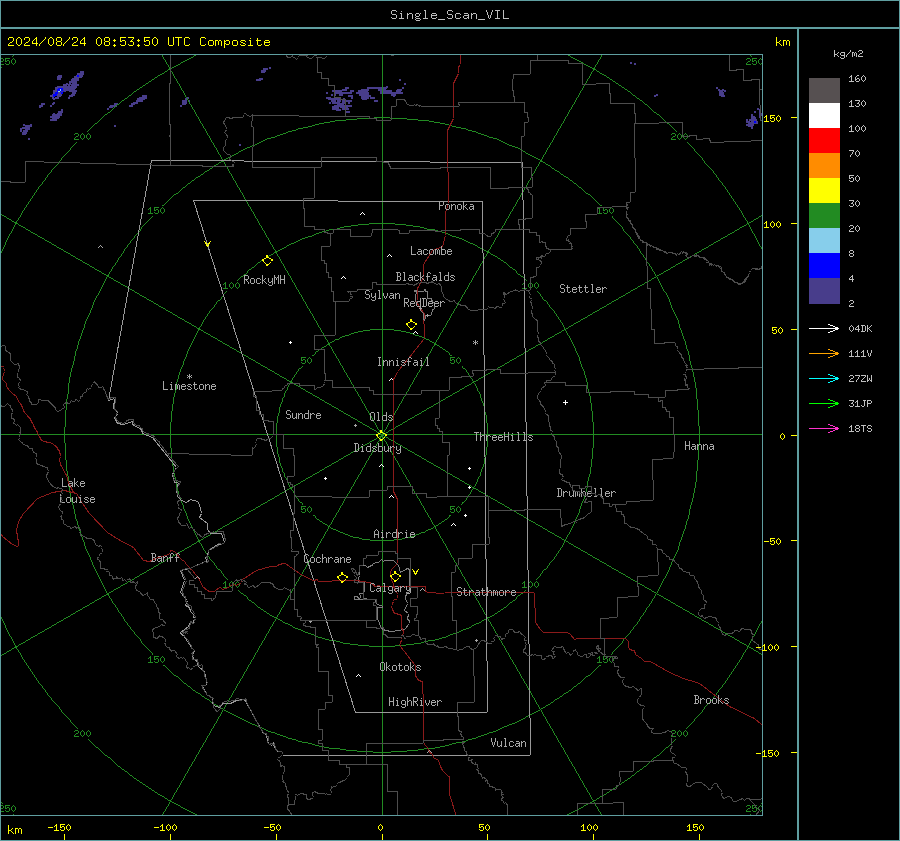Click the Ponoka town label
The width and height of the screenshot is (900, 841).
(456, 206)
